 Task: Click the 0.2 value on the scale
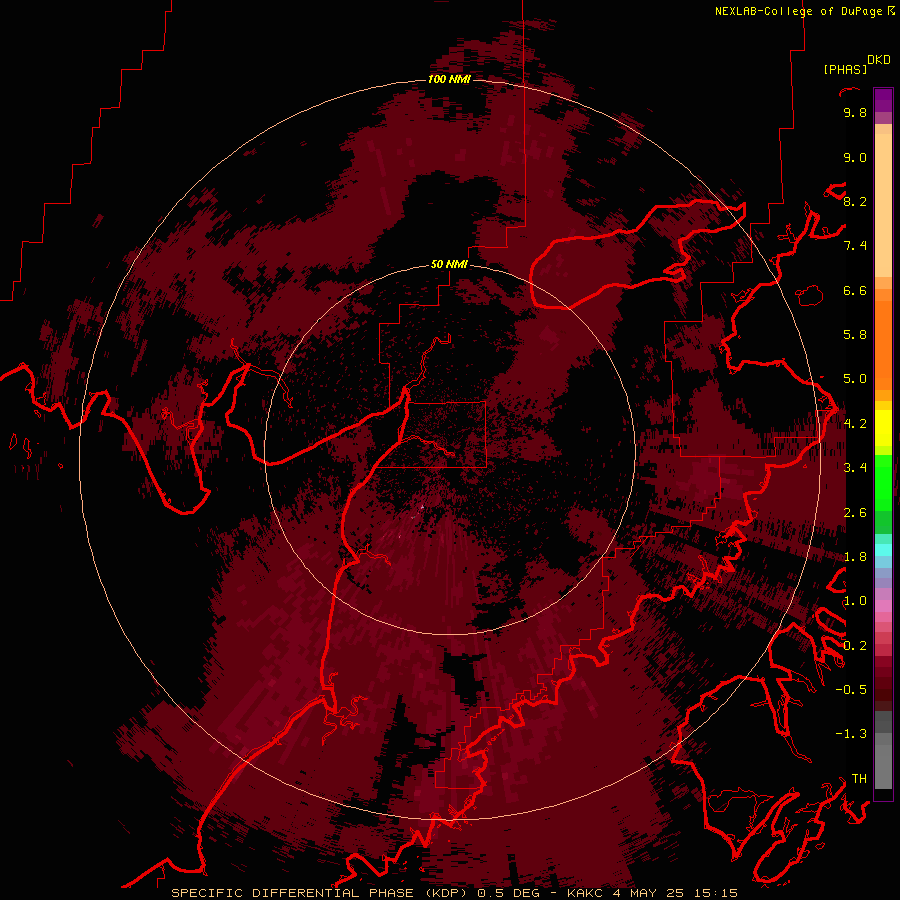855,646
